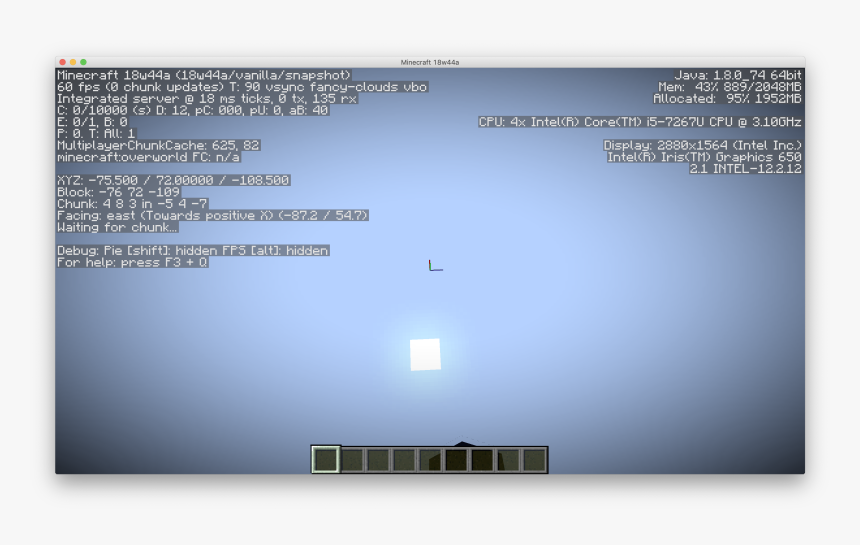Close the Minecraft 18w44a window
860x545 pixels.
pyautogui.click(x=63, y=62)
